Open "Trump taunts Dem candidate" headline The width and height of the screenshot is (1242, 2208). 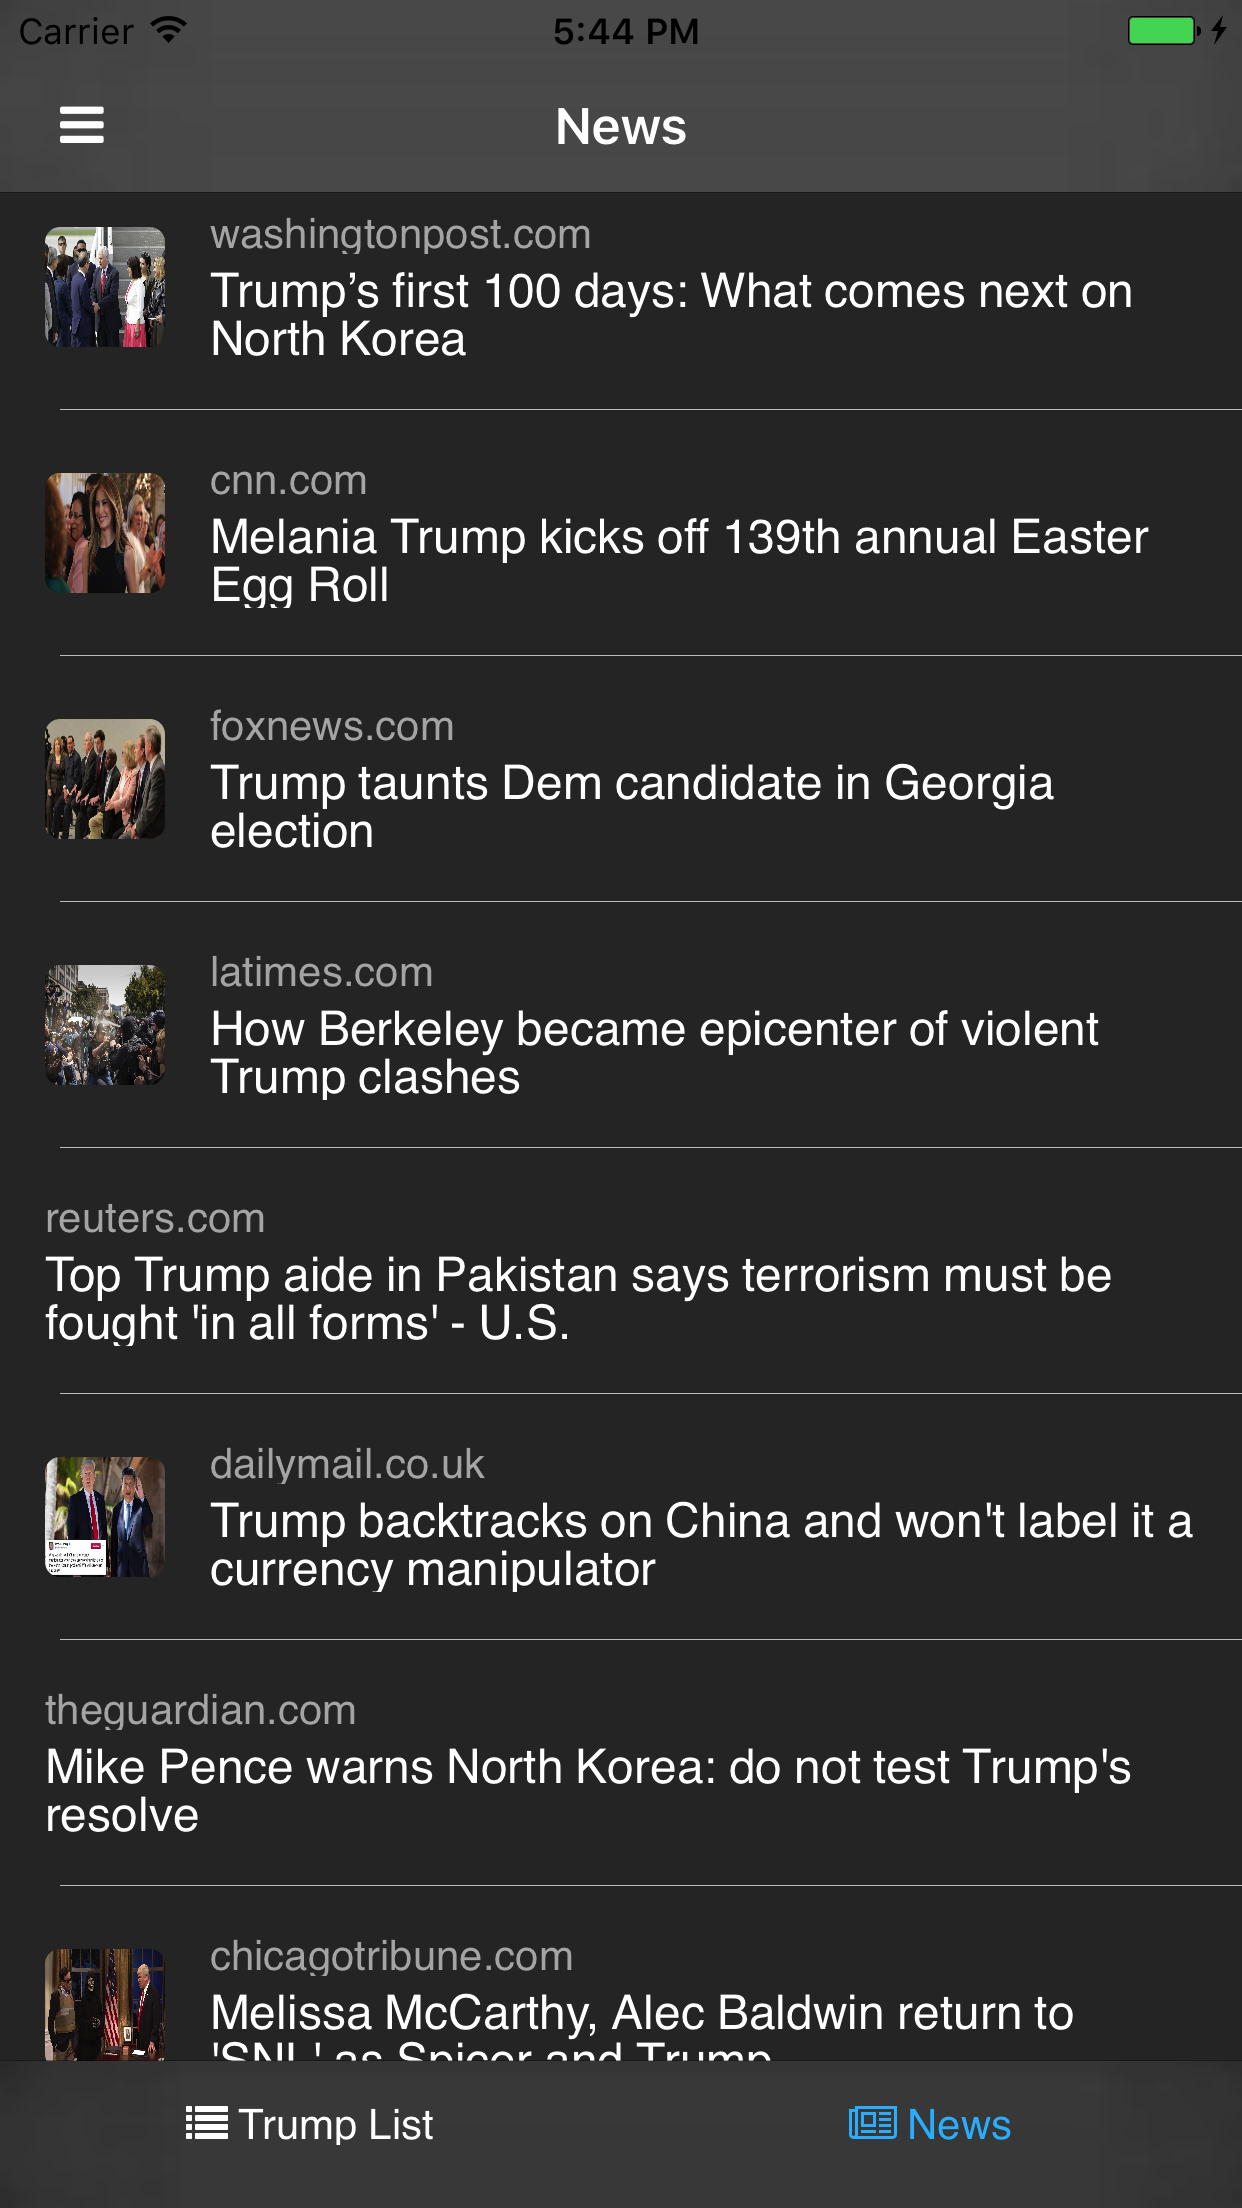(631, 807)
